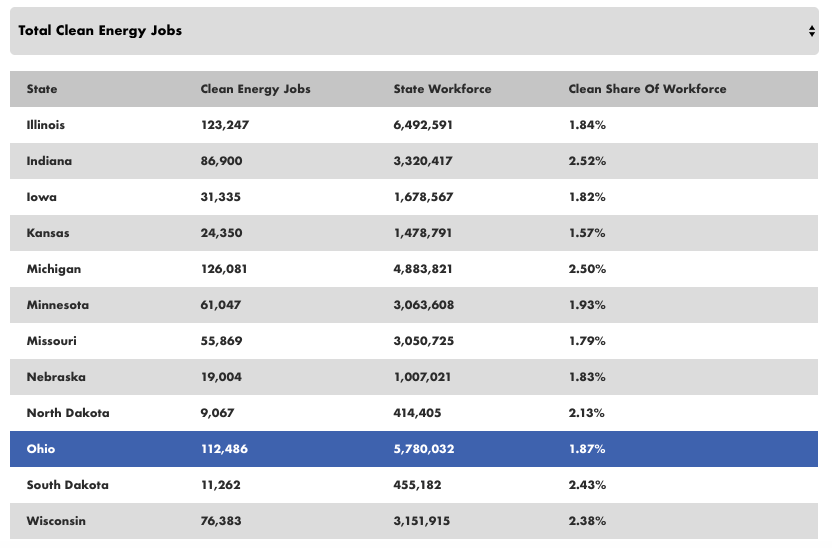832x548 pixels.
Task: Click the Missouri state entry
Action: point(51,341)
